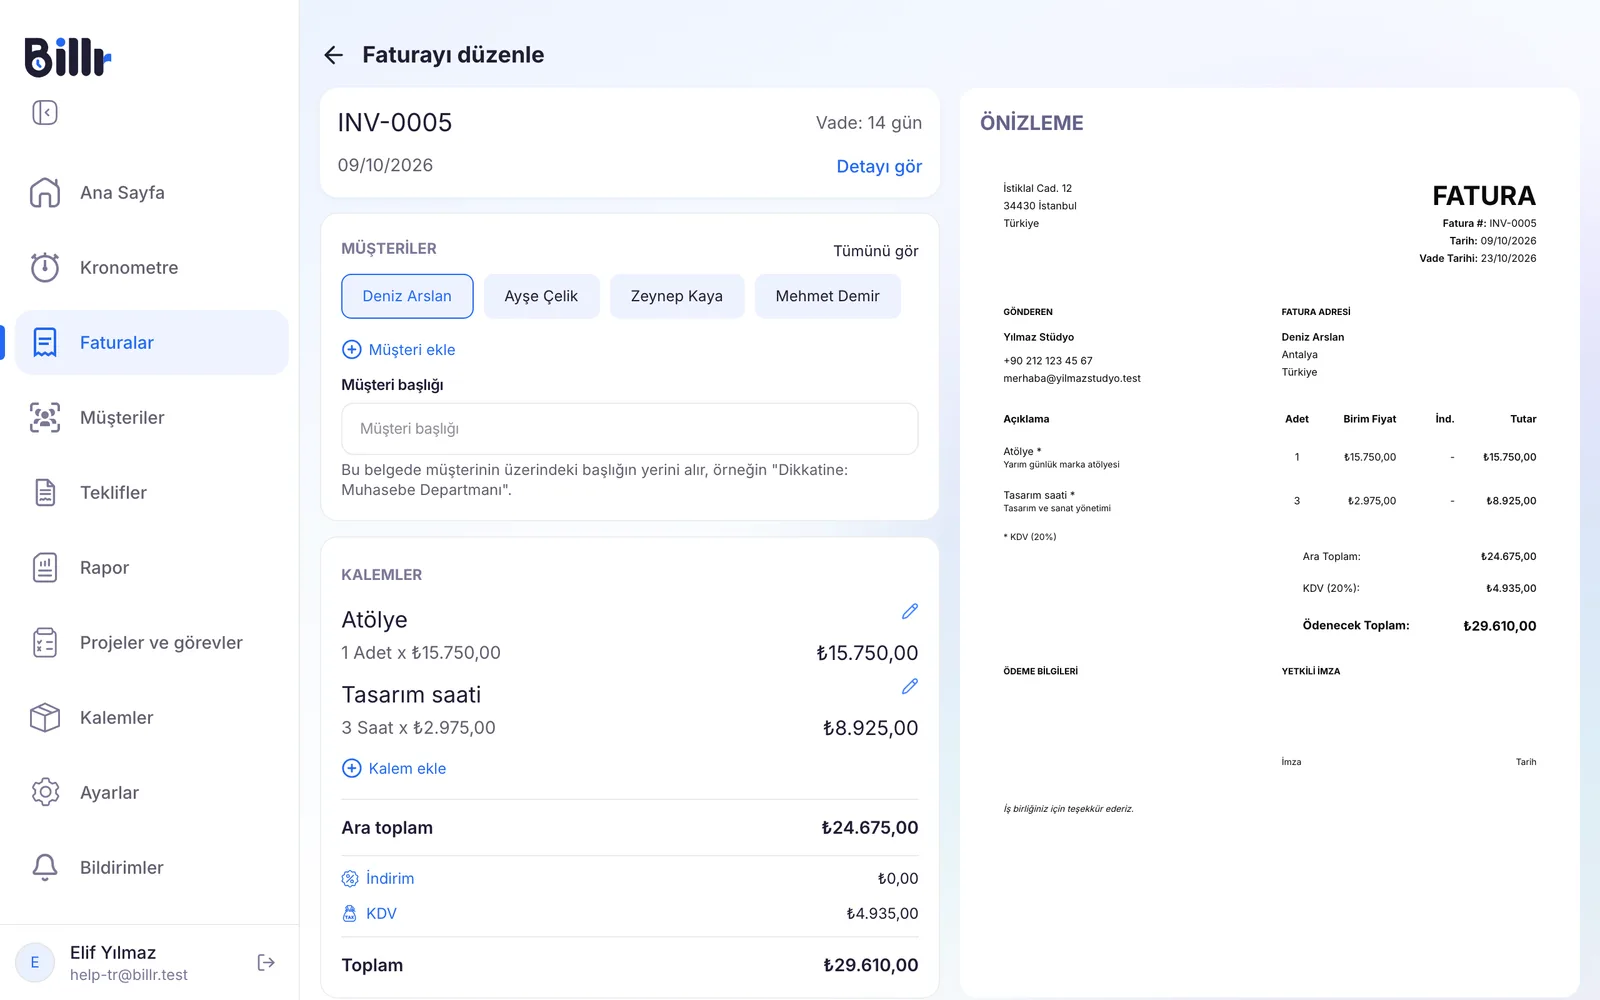
Task: Open the Teklifler document icon
Action: tap(45, 492)
